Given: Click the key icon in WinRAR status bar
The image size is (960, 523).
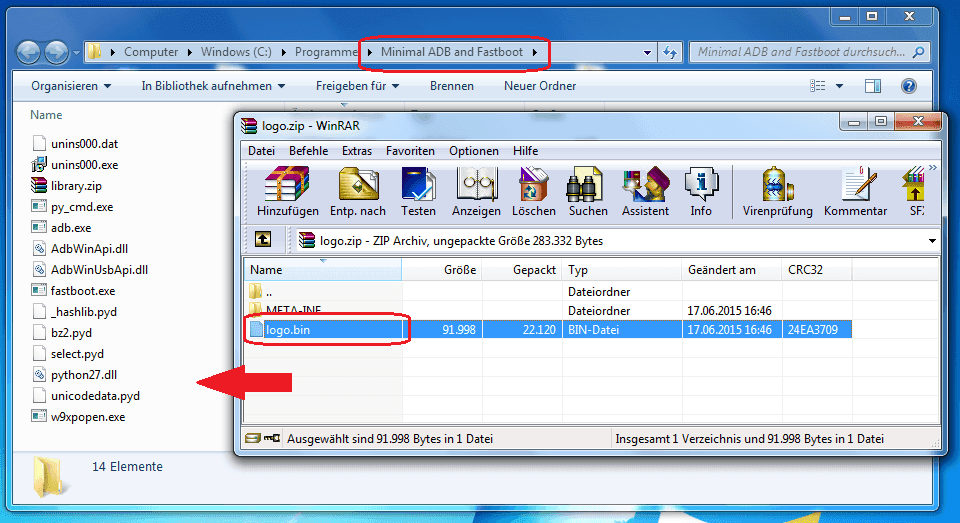Looking at the screenshot, I should (272, 438).
